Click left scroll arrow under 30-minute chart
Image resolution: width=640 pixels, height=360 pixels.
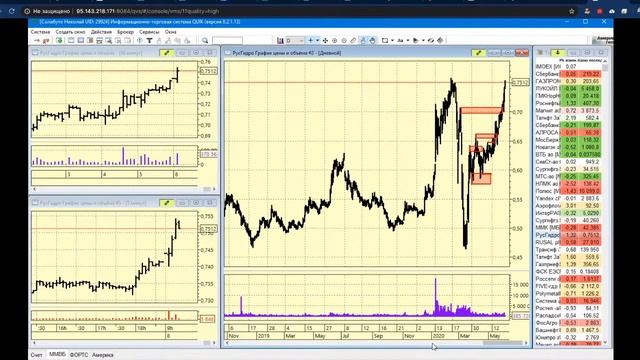[x=34, y=189]
